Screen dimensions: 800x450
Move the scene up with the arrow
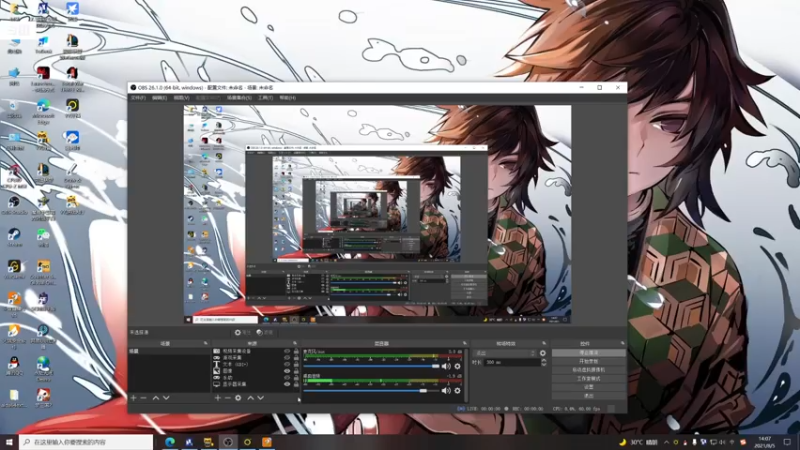(156, 397)
